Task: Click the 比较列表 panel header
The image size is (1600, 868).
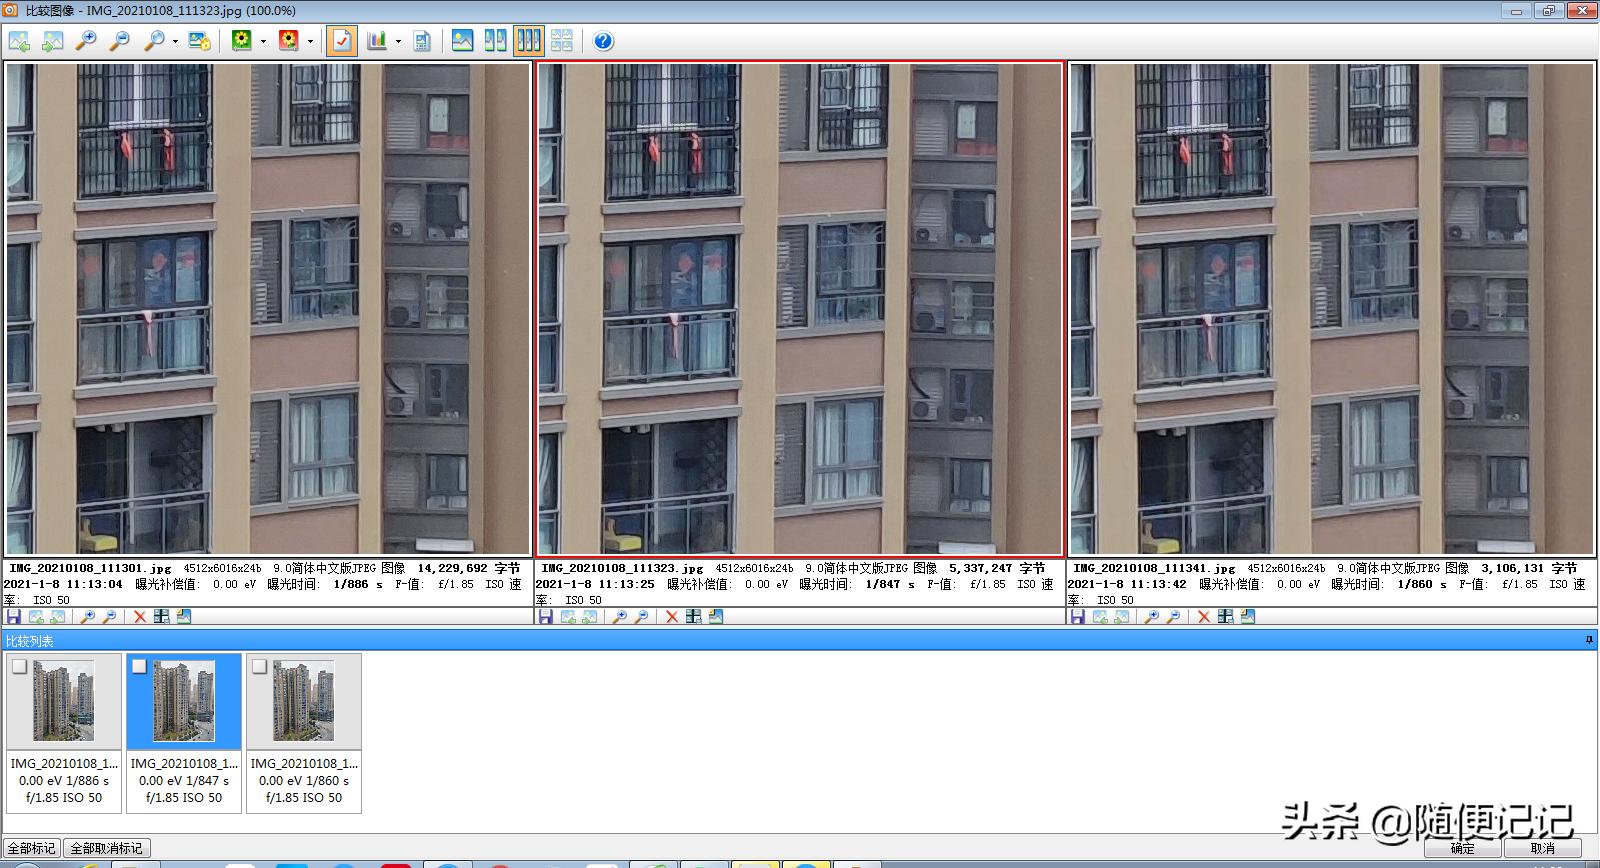Action: tap(800, 640)
